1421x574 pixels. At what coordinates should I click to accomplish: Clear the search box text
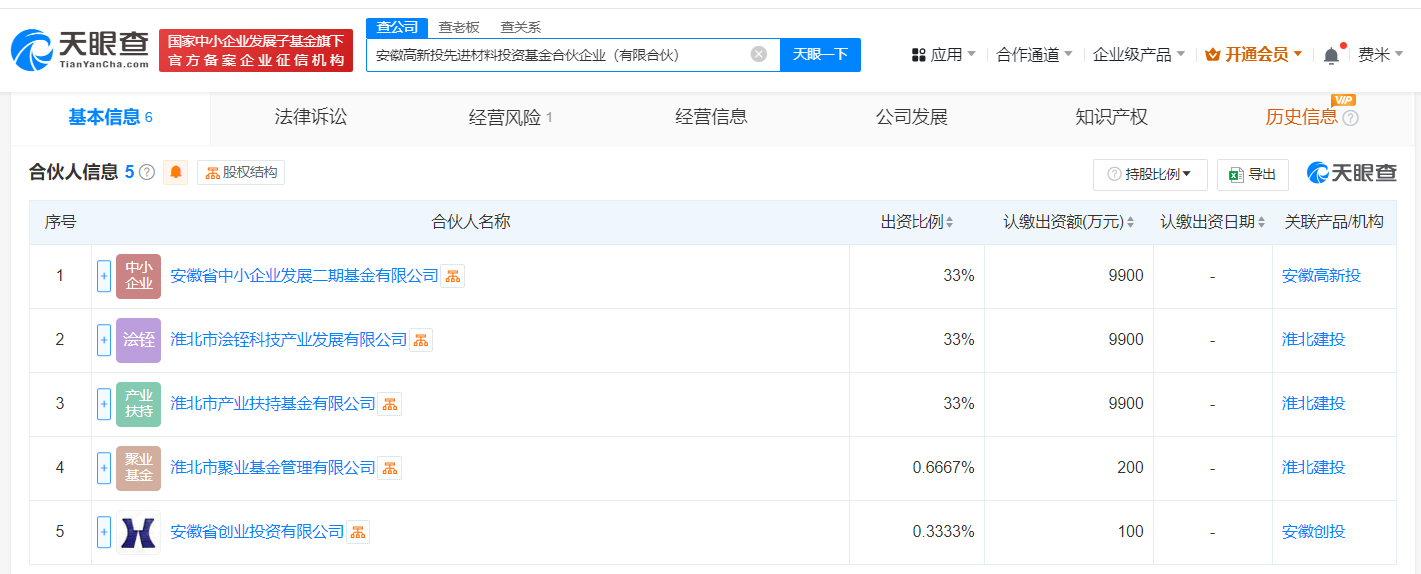[x=759, y=54]
